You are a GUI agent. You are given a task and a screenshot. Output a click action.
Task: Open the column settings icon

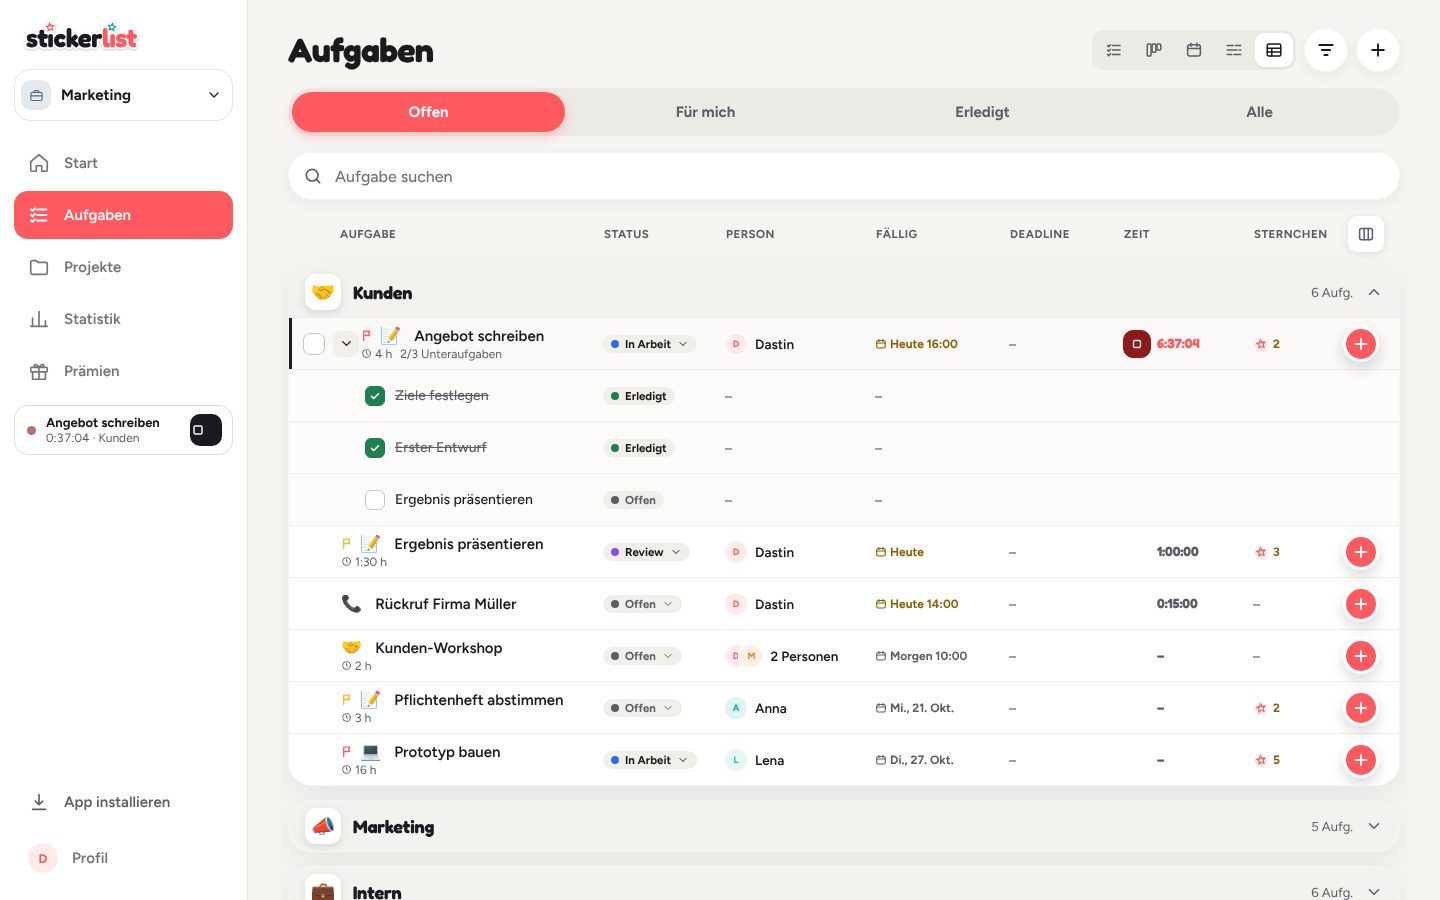coord(1366,234)
